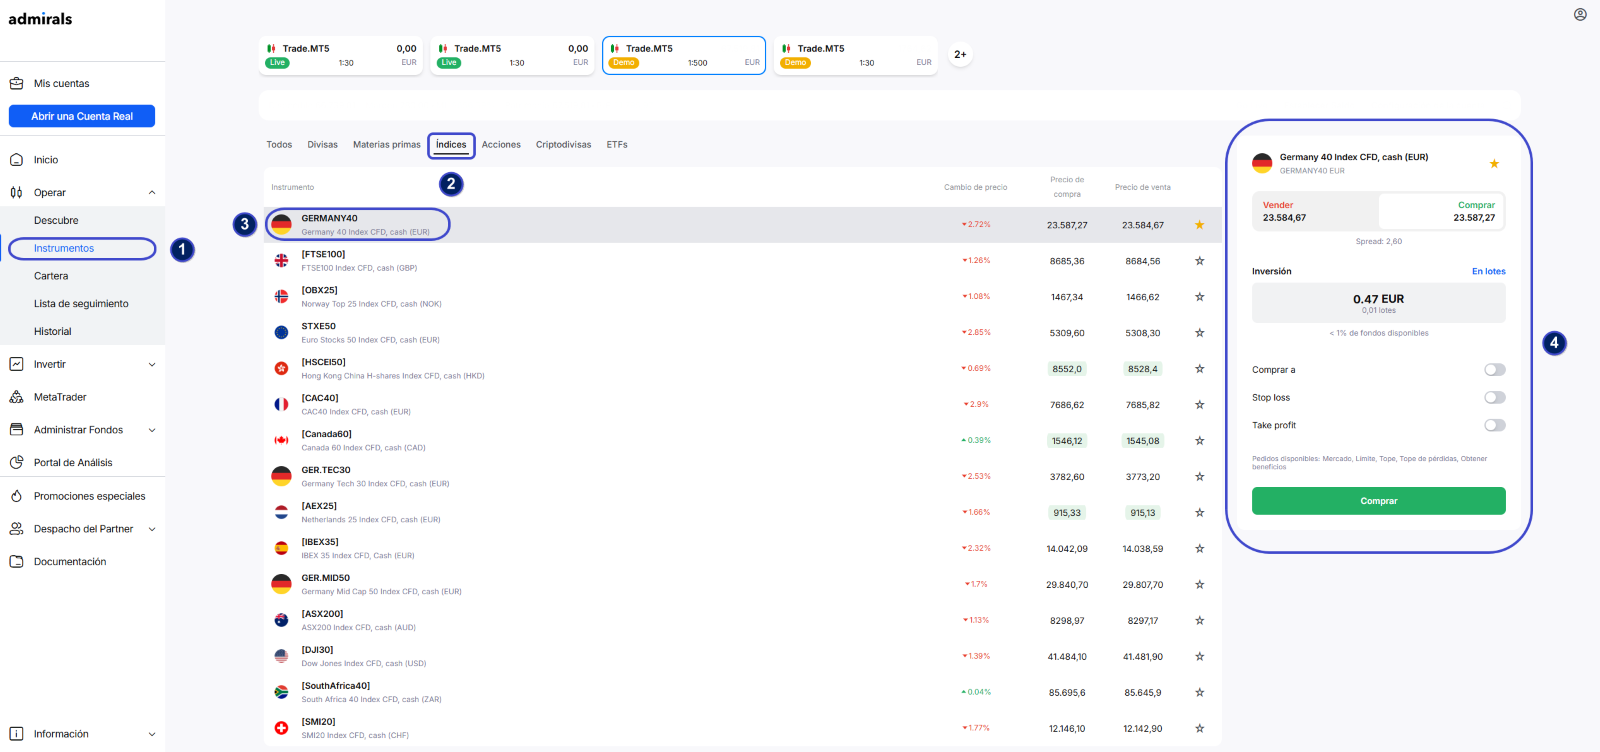Click the DJI30 US flag icon

pos(281,657)
